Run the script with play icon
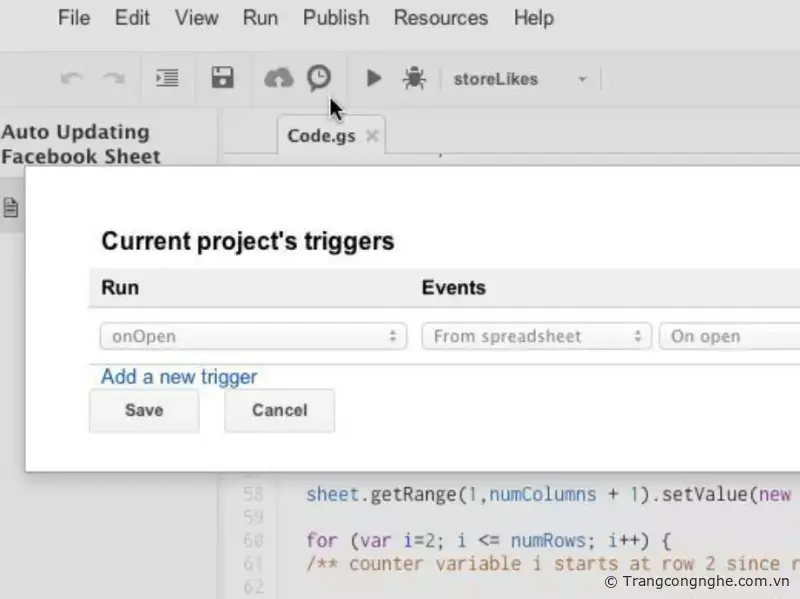800x599 pixels. click(x=374, y=78)
